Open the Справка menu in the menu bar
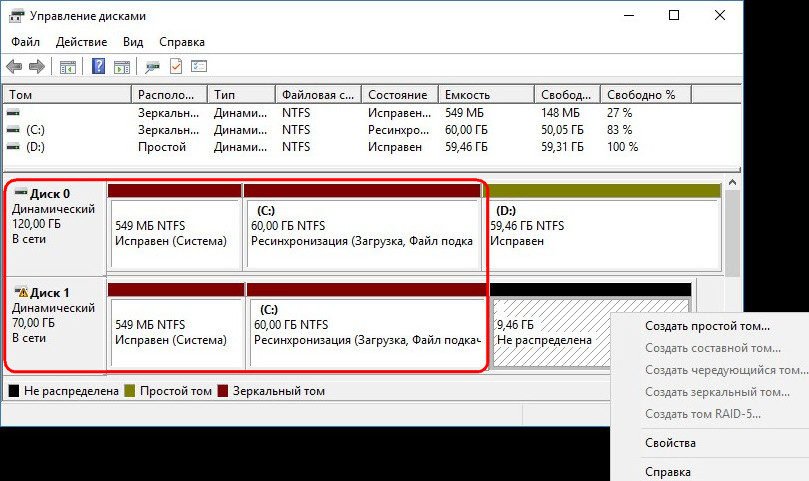Screen dimensions: 809x481 [181, 42]
